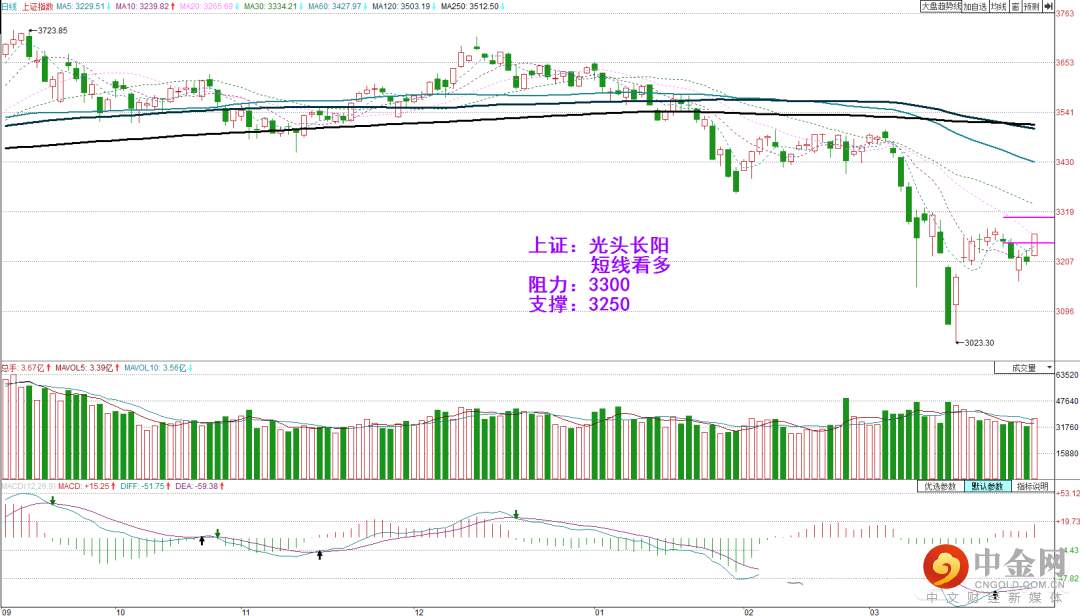Click the +53.12 MACD axis label
The height and width of the screenshot is (616, 1080).
click(x=1068, y=493)
